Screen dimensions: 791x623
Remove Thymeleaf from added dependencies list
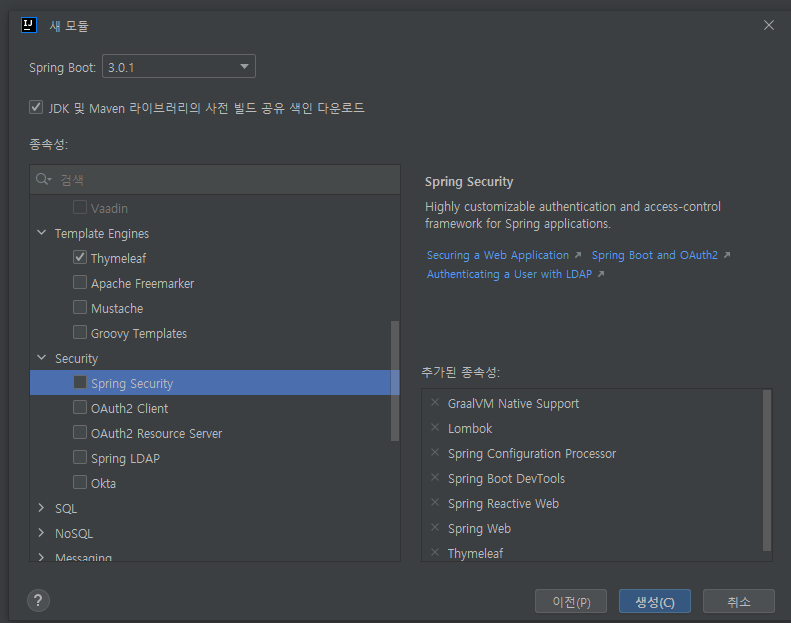(x=435, y=552)
